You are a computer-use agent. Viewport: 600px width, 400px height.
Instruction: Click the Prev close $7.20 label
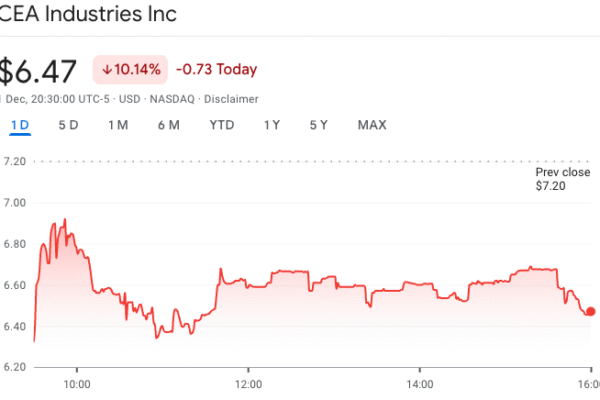pos(555,179)
